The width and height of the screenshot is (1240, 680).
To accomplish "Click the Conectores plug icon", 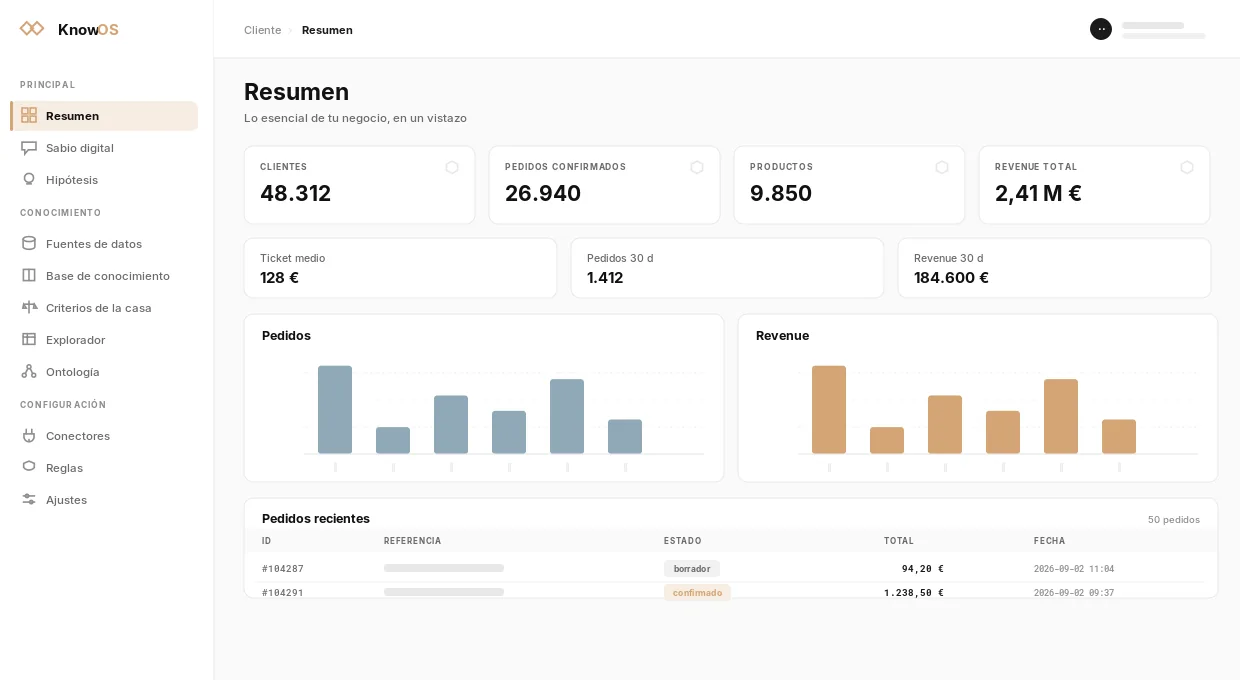I will pos(29,436).
